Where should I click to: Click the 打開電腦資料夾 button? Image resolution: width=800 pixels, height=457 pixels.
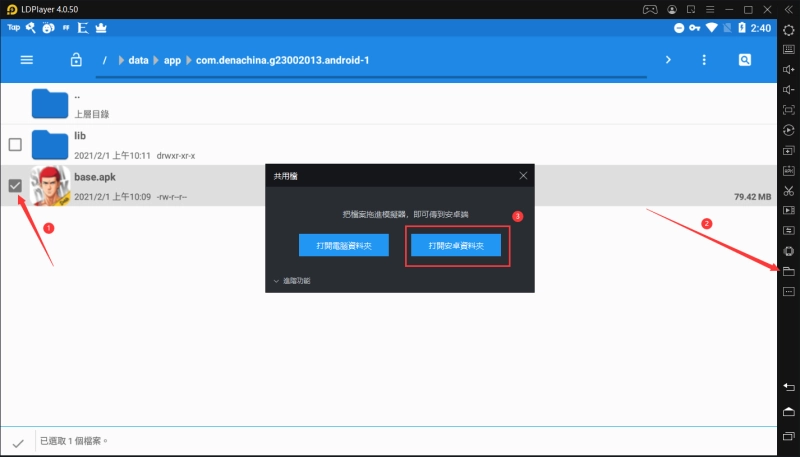point(343,246)
